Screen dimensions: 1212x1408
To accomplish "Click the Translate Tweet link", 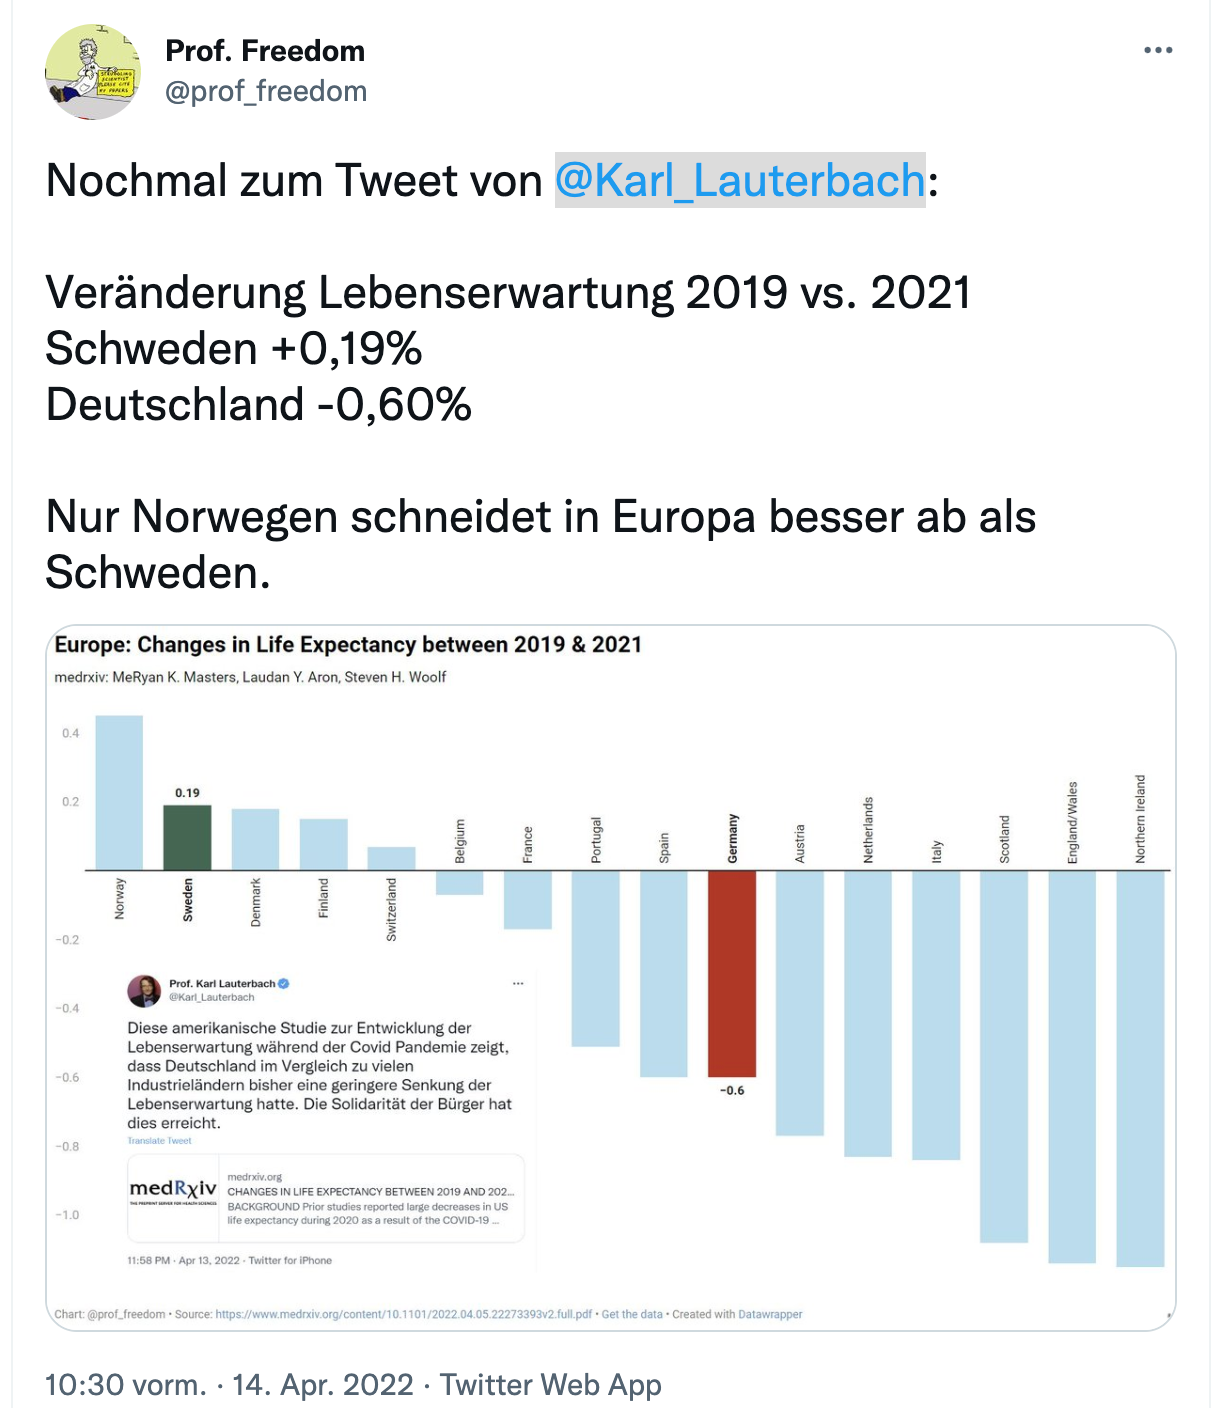I will tap(159, 1141).
